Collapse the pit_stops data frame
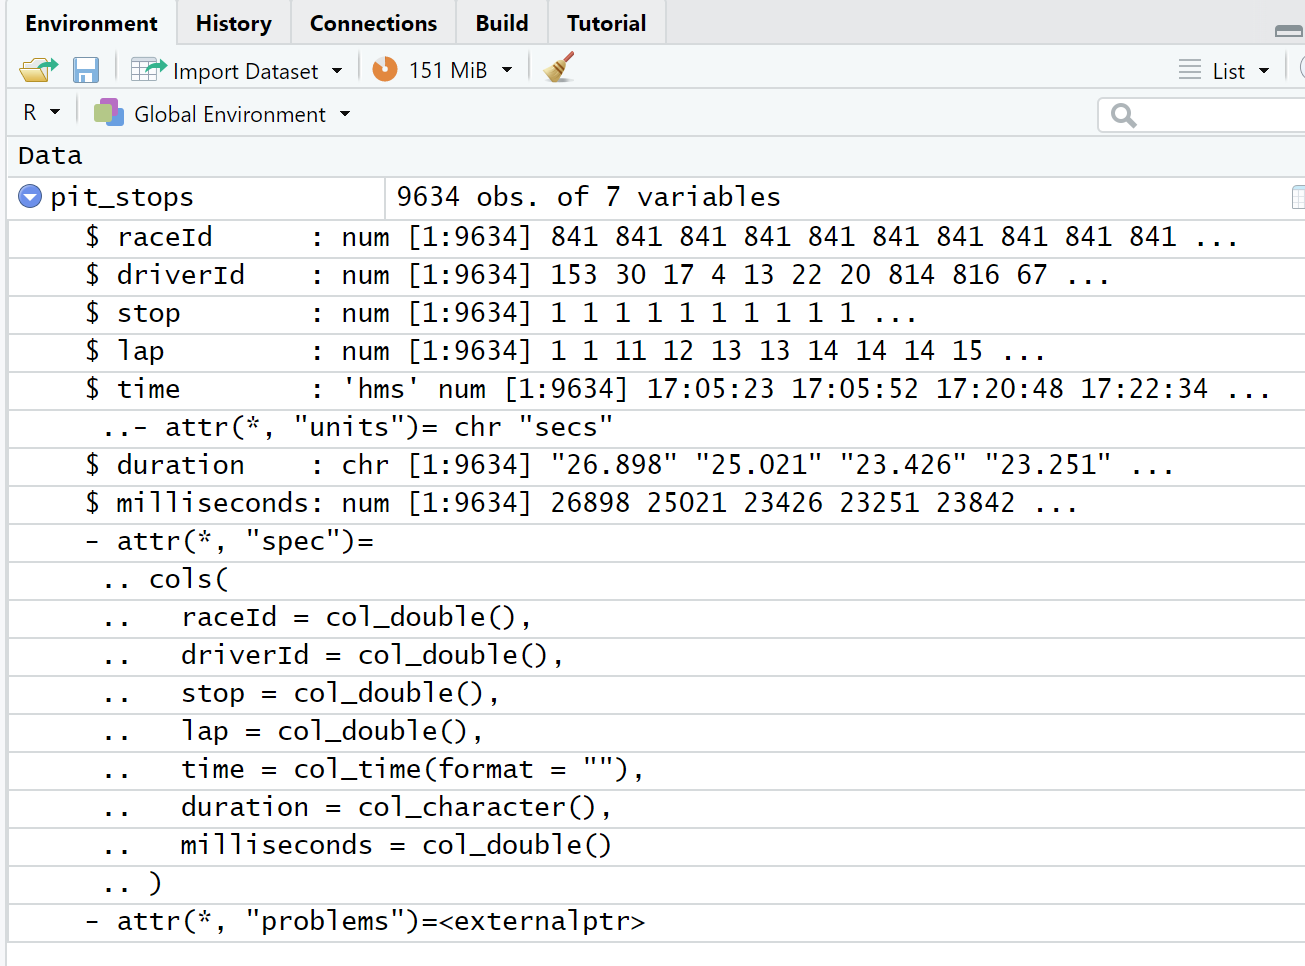The height and width of the screenshot is (966, 1305). tap(30, 197)
